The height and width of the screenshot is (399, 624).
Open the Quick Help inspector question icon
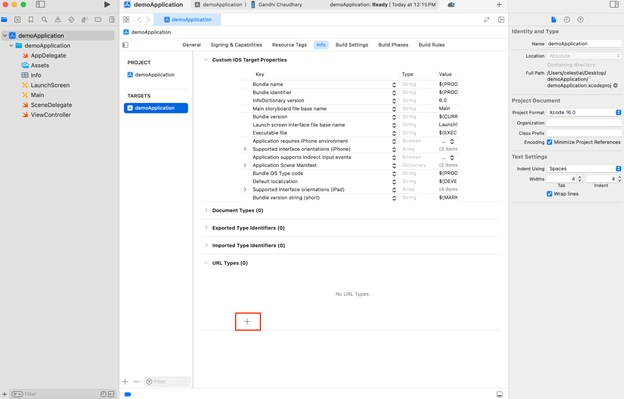580,19
